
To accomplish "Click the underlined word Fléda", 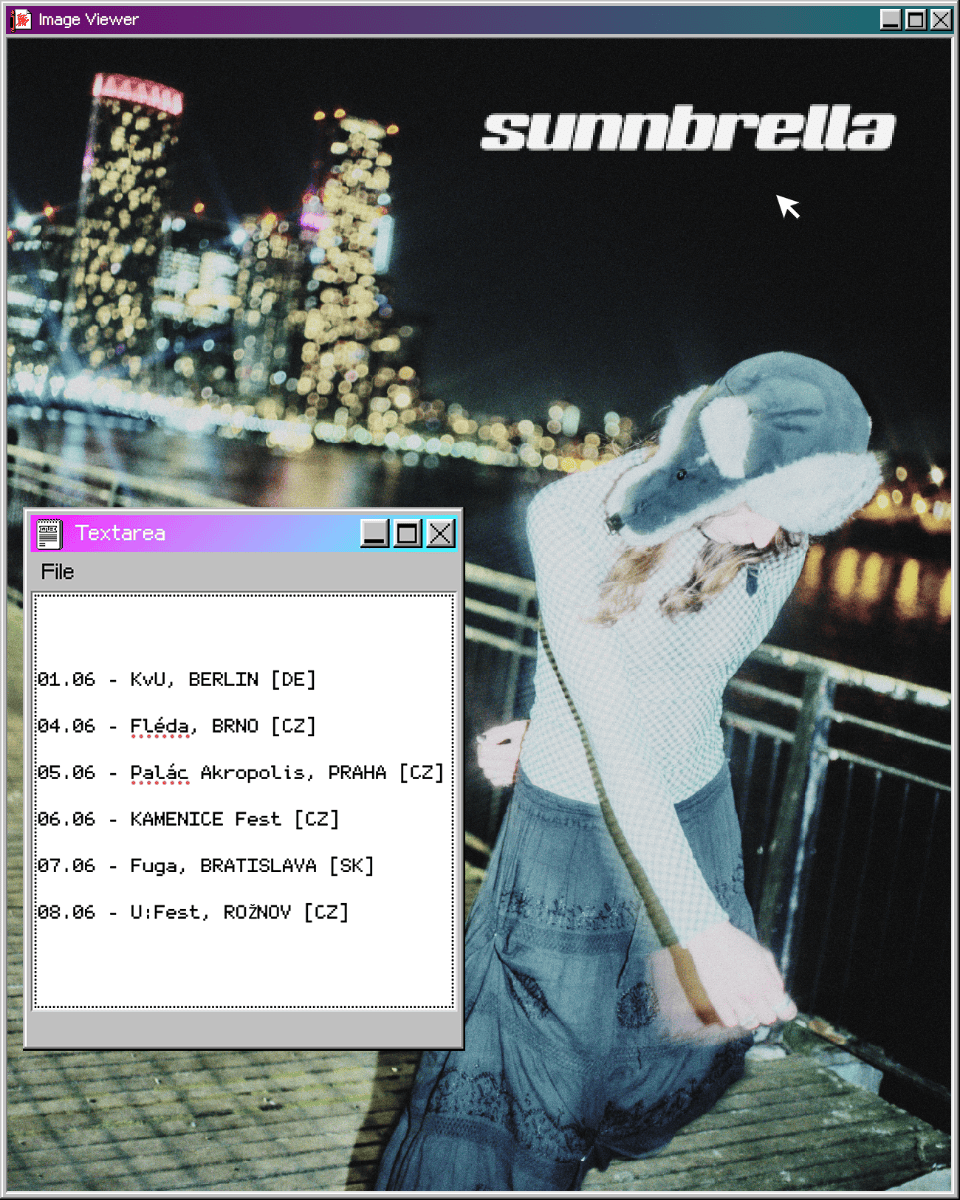I will point(159,726).
